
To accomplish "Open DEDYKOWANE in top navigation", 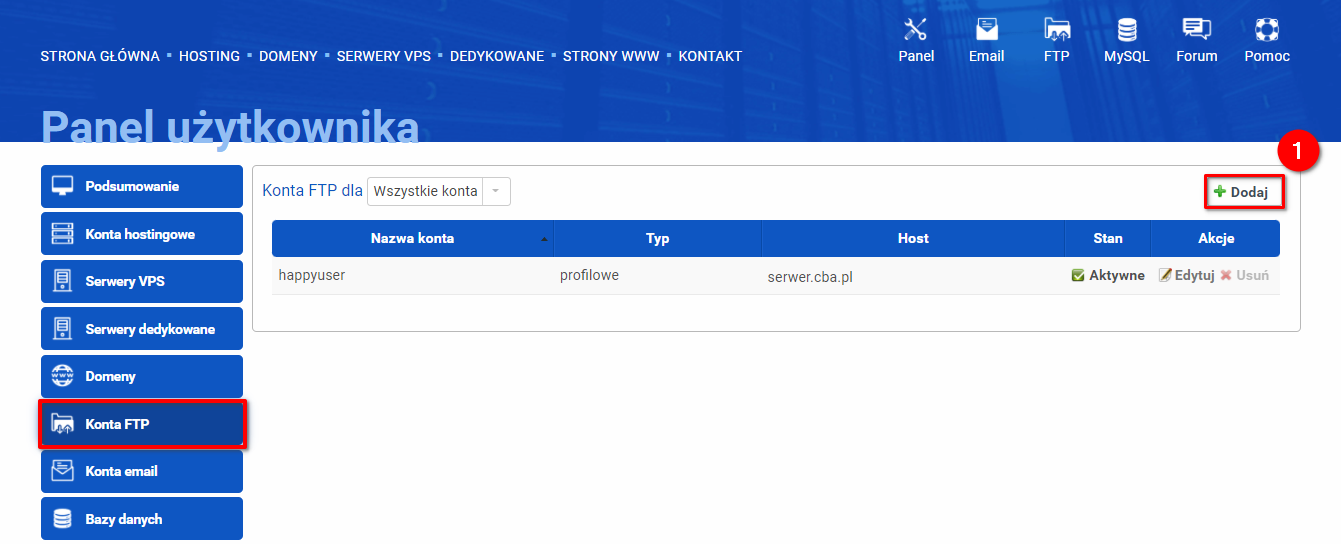I will 497,56.
